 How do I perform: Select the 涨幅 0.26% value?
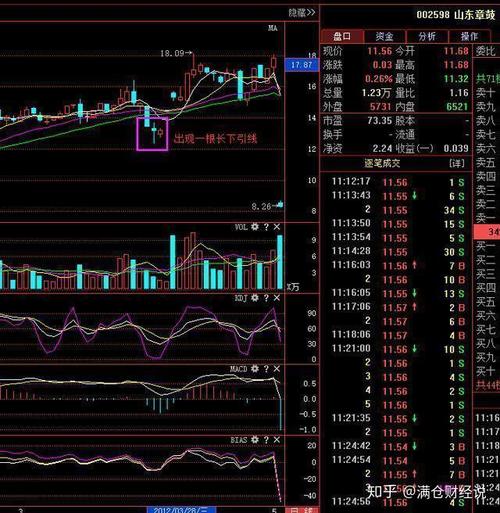pos(378,79)
